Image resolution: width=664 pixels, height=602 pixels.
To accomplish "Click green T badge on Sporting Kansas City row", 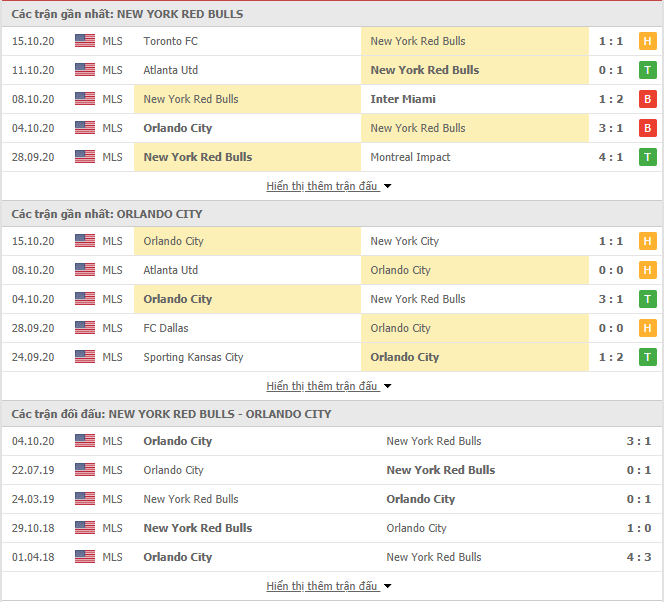I will (647, 357).
